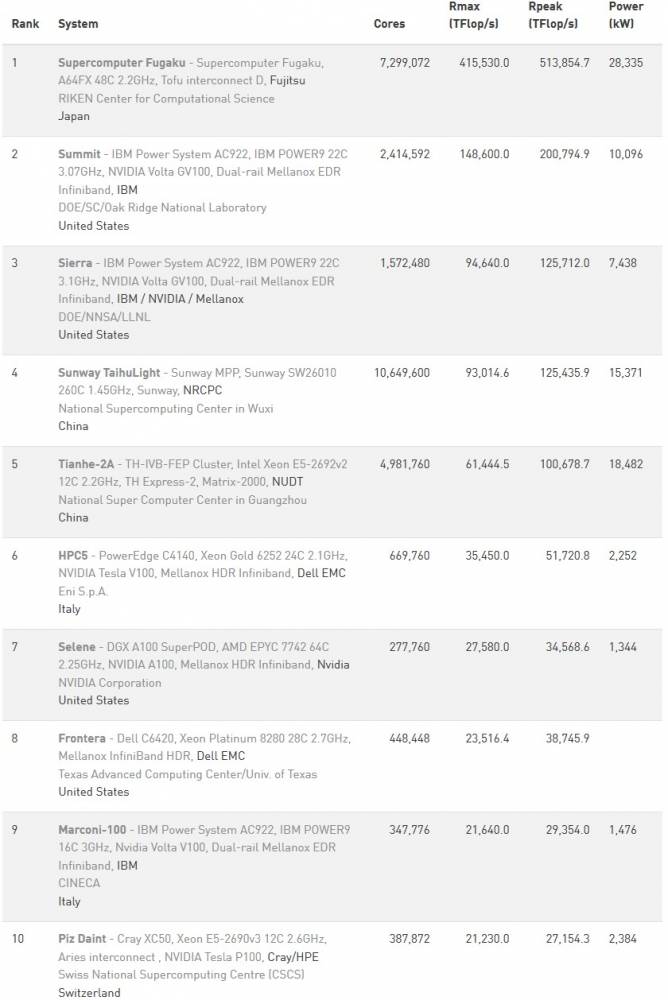
Task: Open the Supercomputer Fugaku system link
Action: [x=121, y=62]
